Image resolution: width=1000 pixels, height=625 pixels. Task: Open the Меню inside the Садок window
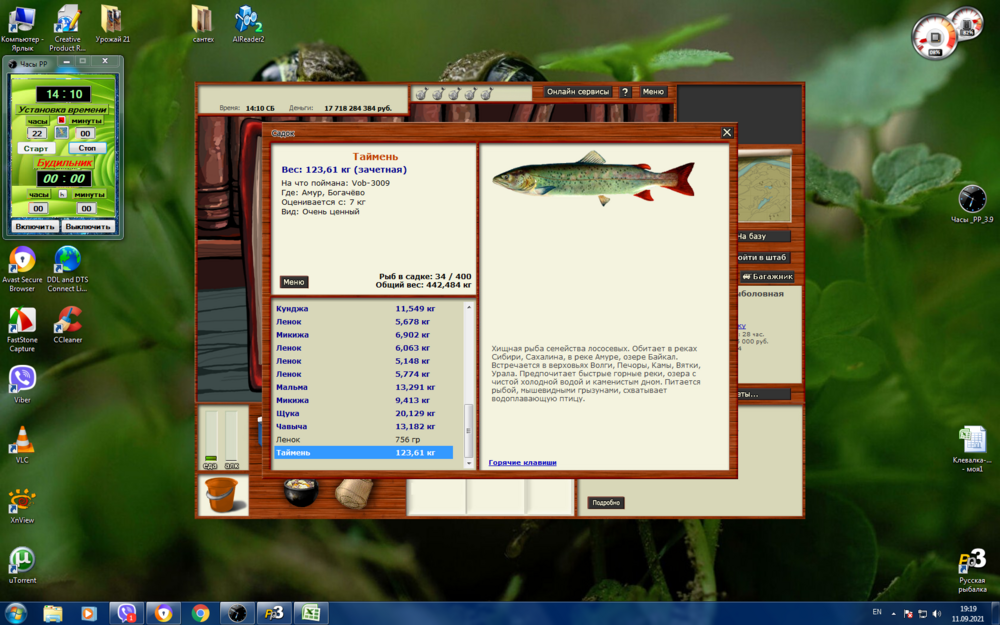click(x=292, y=282)
